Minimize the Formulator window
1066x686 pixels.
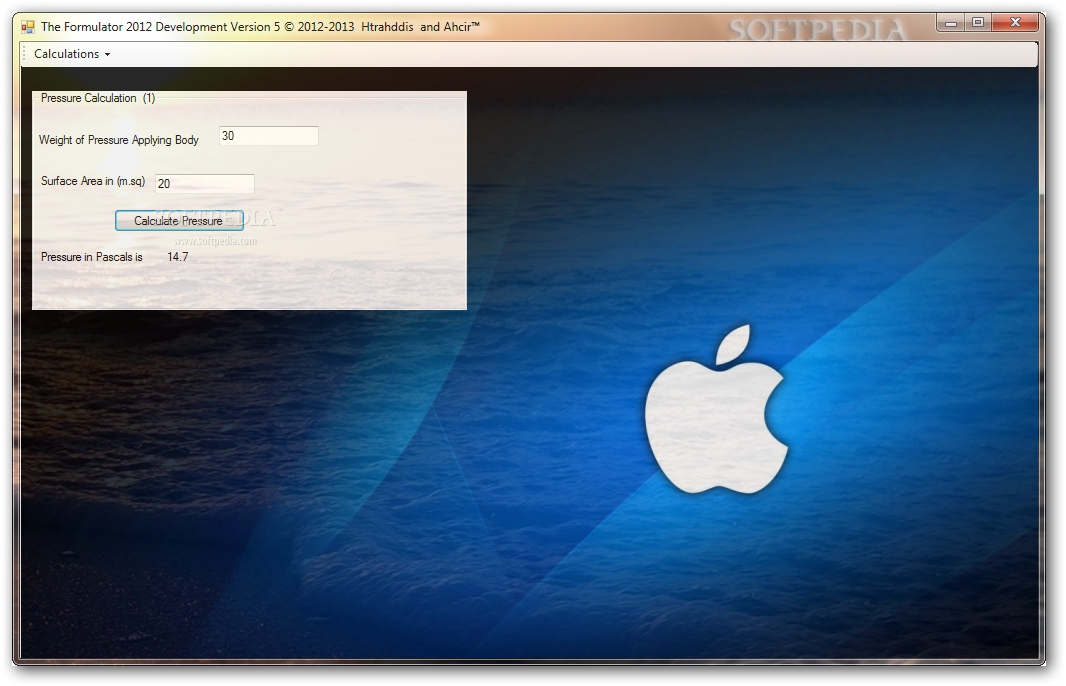(x=950, y=23)
